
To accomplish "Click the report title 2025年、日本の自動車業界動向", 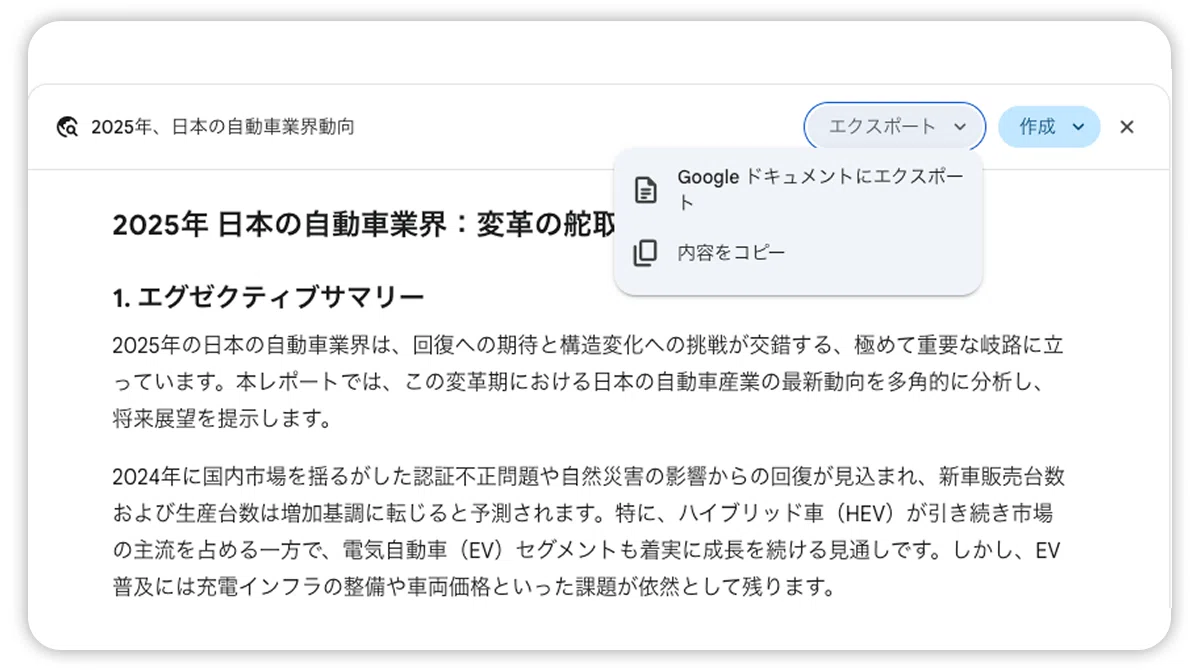I will (222, 127).
